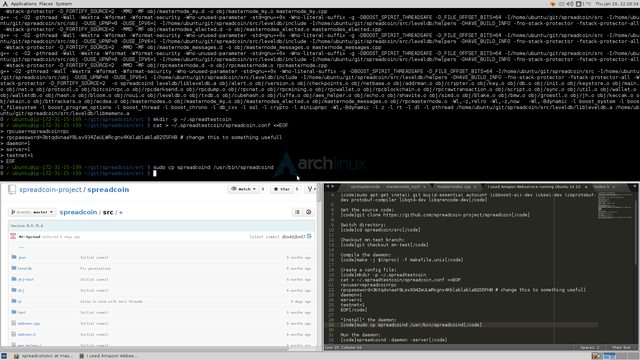Open the qt folder
Image resolution: width=640 pixels, height=360 pixels.
point(20,302)
